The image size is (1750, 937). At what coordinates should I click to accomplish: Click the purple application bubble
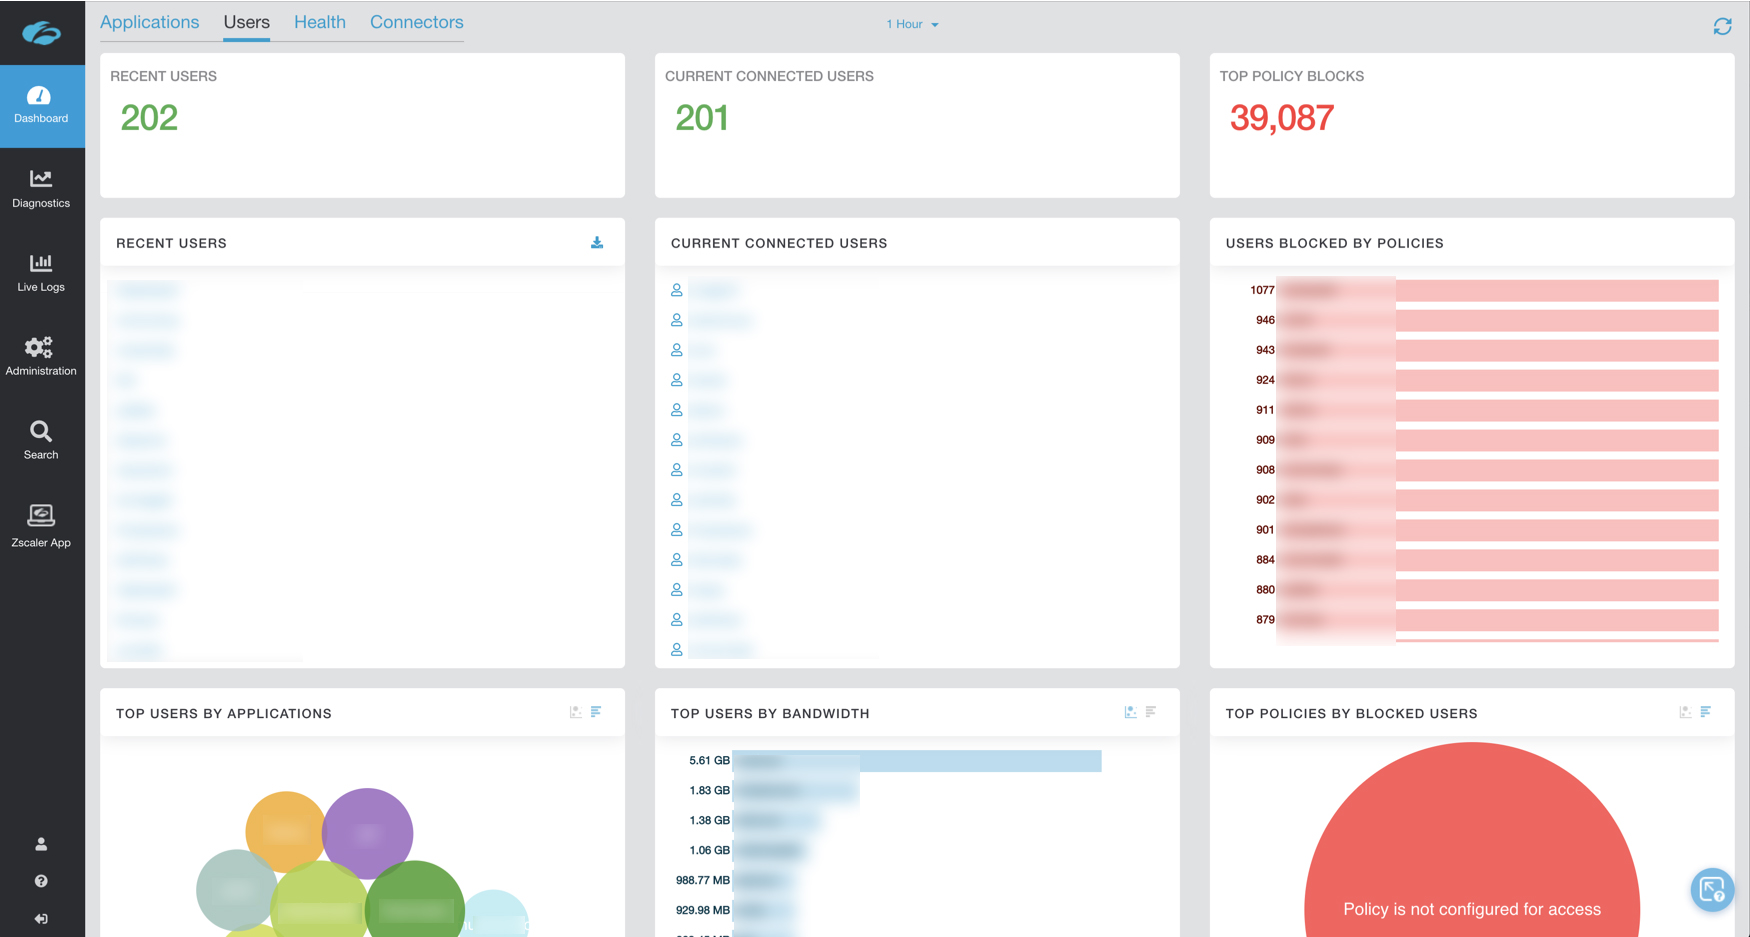pos(367,832)
